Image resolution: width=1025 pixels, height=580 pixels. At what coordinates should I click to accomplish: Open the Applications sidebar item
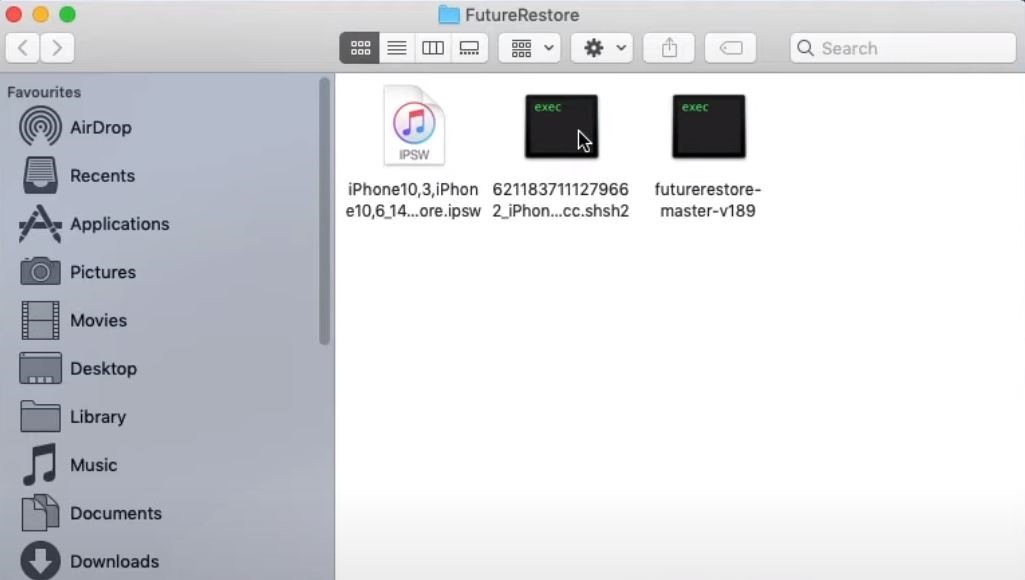[x=120, y=224]
